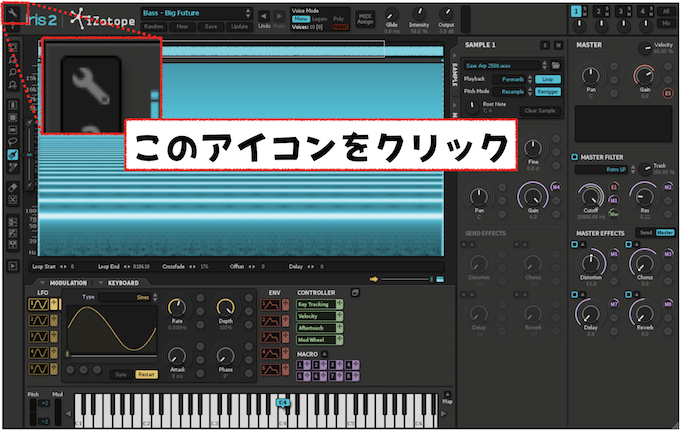680x430 pixels.
Task: Switch voice mode to Poly
Action: point(339,19)
